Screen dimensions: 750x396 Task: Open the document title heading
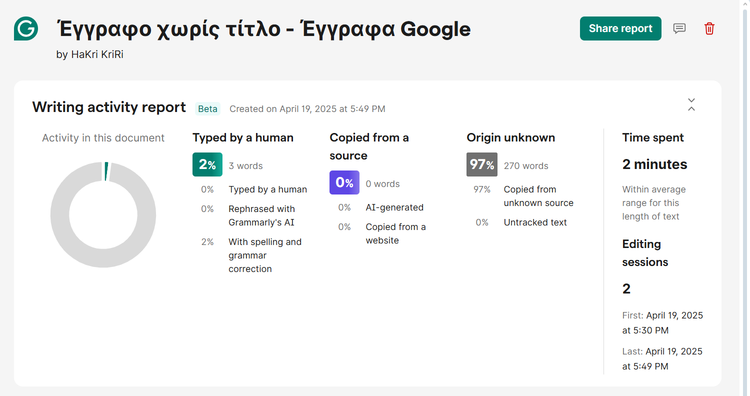pos(264,29)
